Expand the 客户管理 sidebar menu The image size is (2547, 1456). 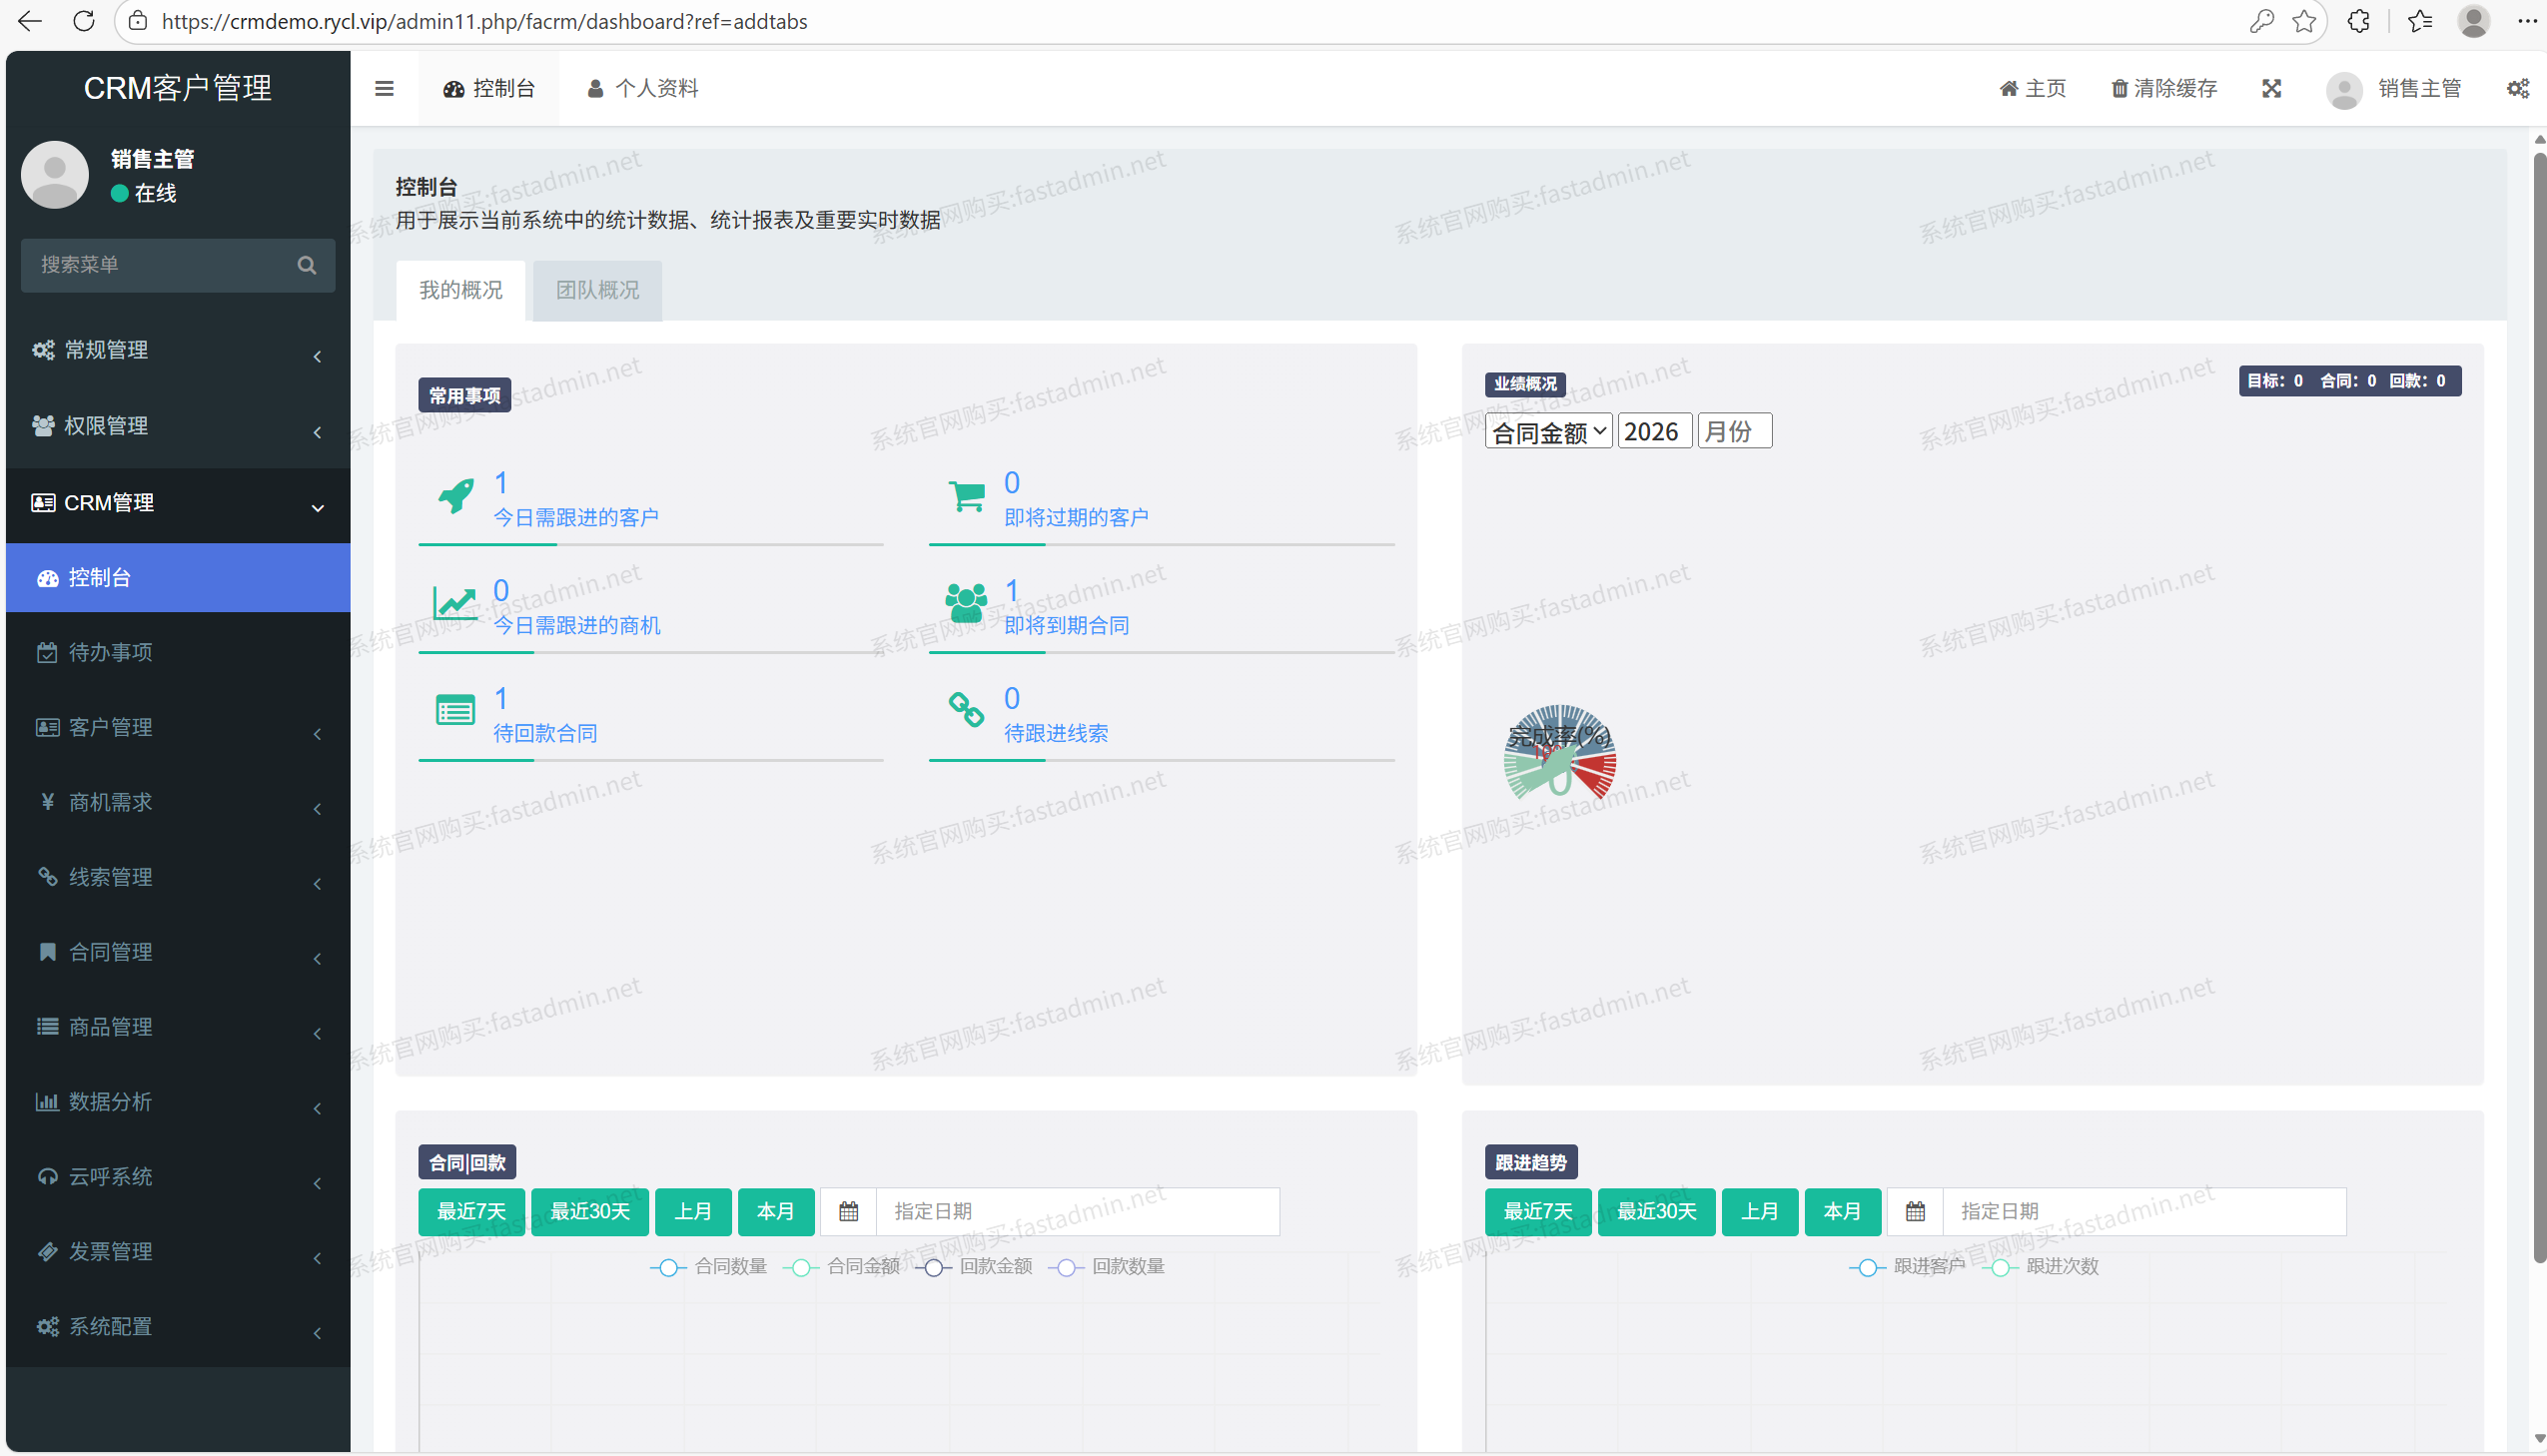pos(111,727)
